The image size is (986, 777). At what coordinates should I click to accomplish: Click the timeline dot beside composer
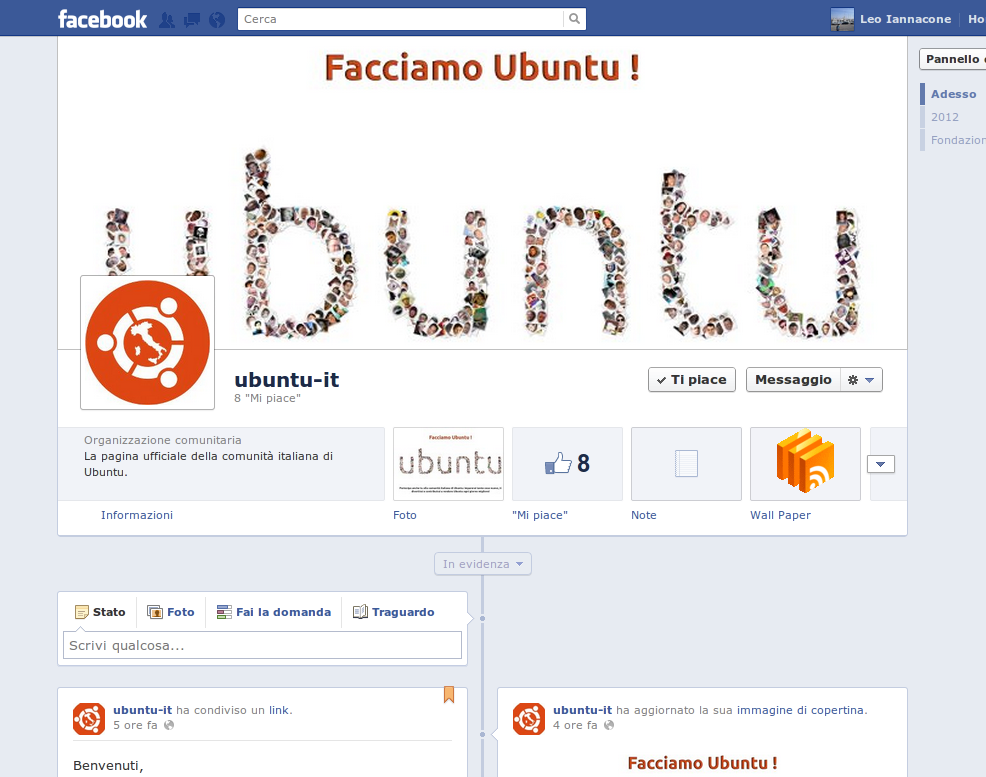tap(482, 619)
